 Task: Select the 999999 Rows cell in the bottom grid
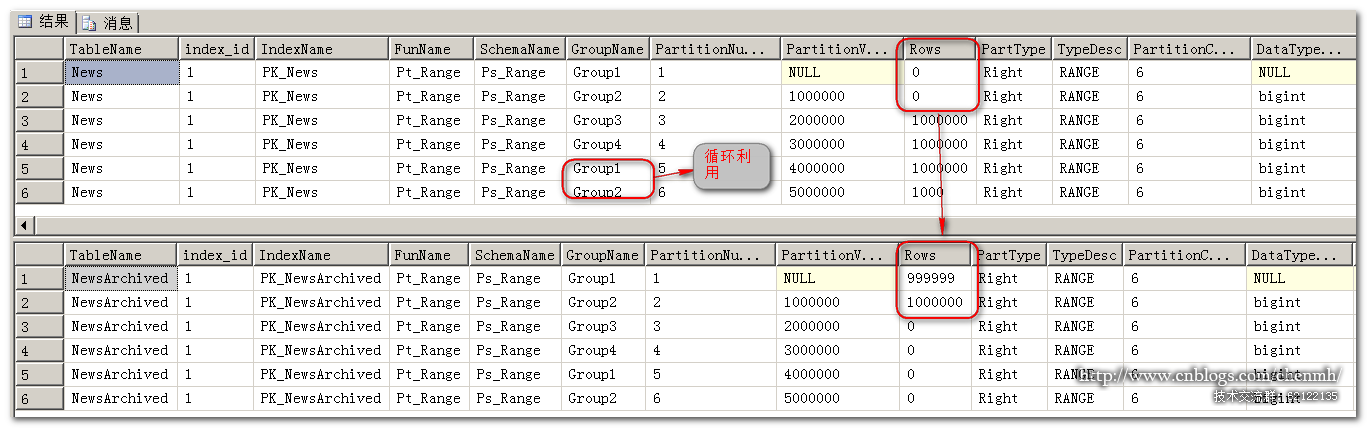tap(934, 279)
